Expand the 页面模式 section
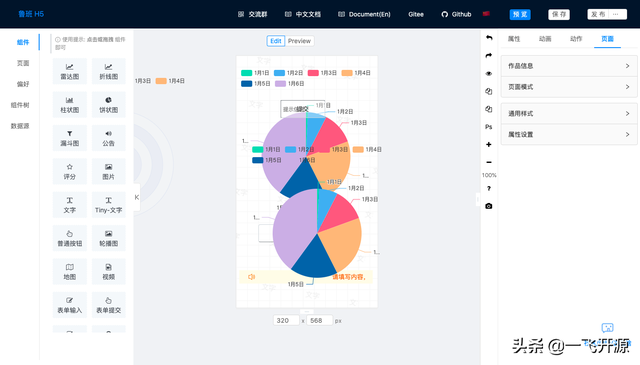The height and width of the screenshot is (365, 640). point(569,87)
